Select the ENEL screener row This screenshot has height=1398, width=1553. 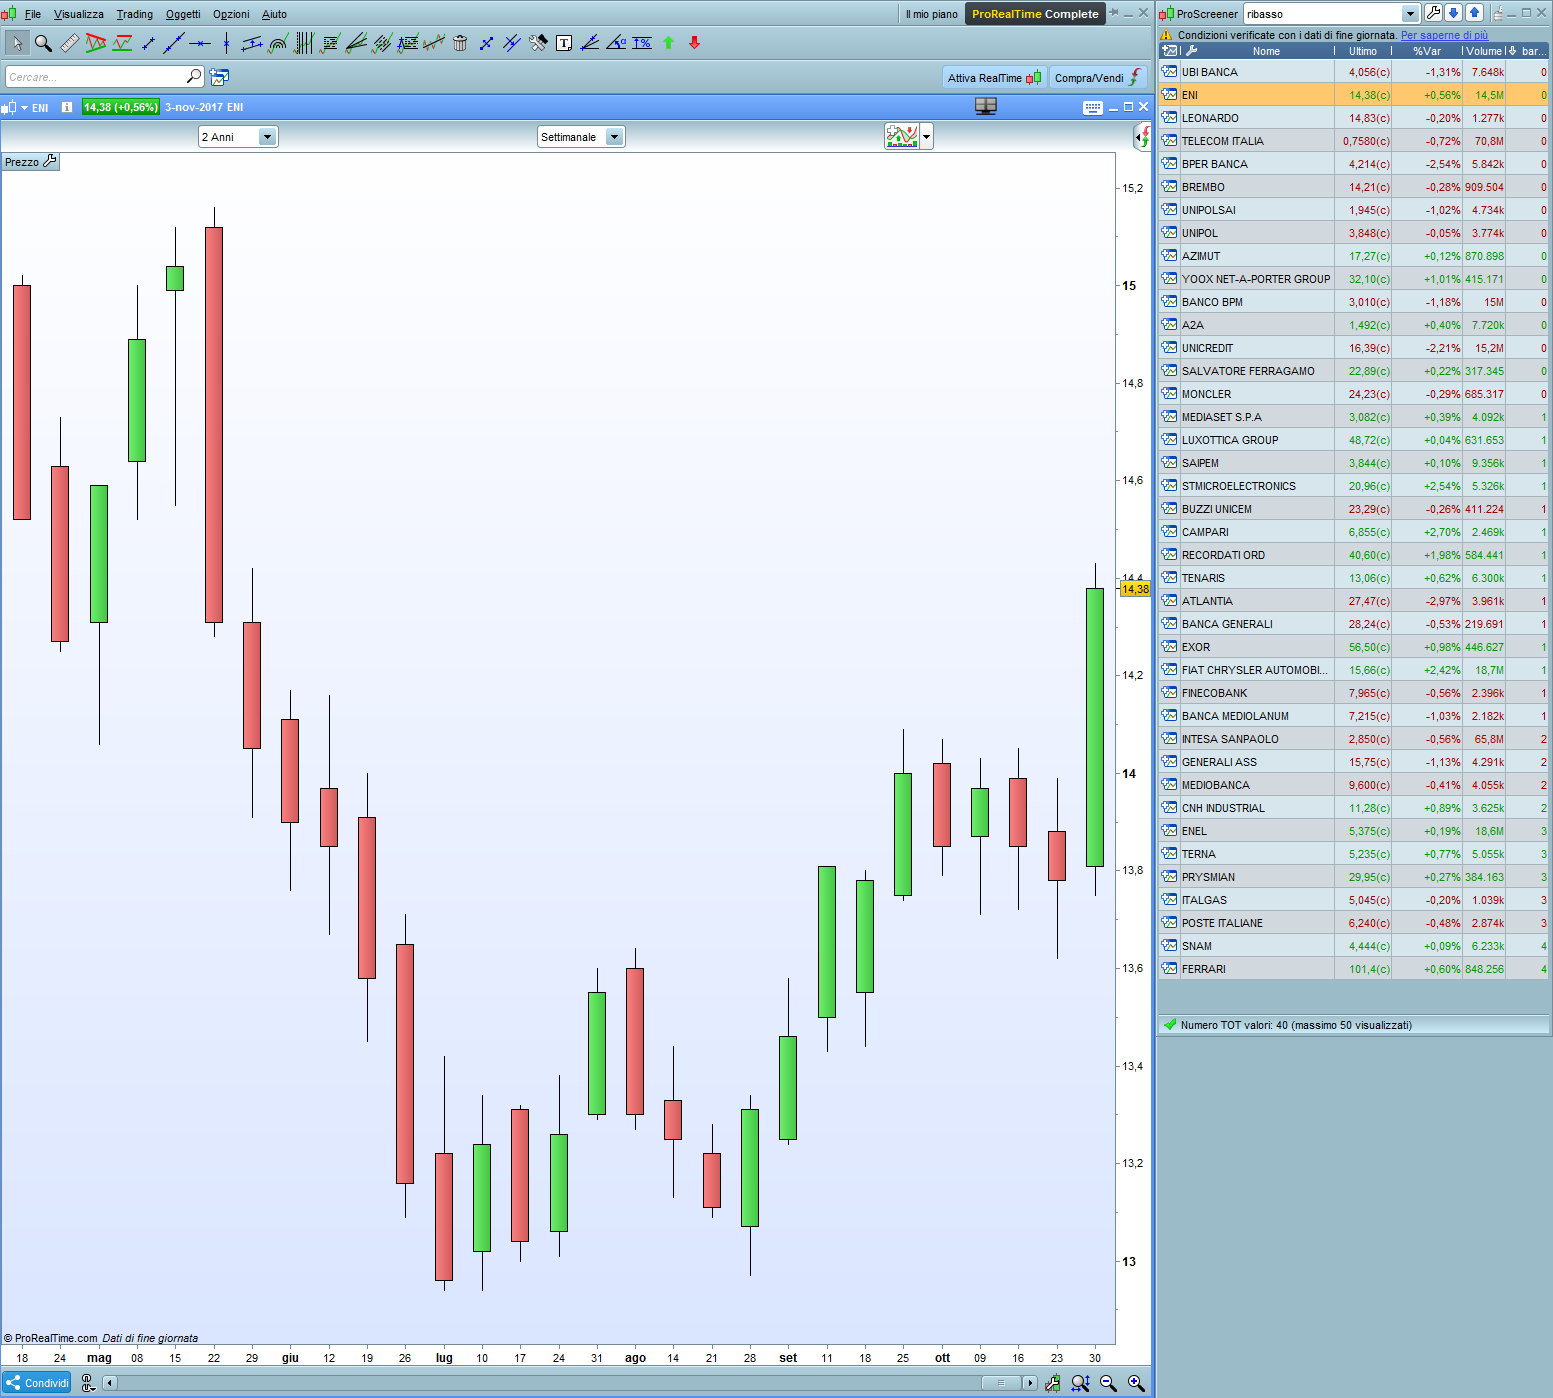pos(1353,831)
